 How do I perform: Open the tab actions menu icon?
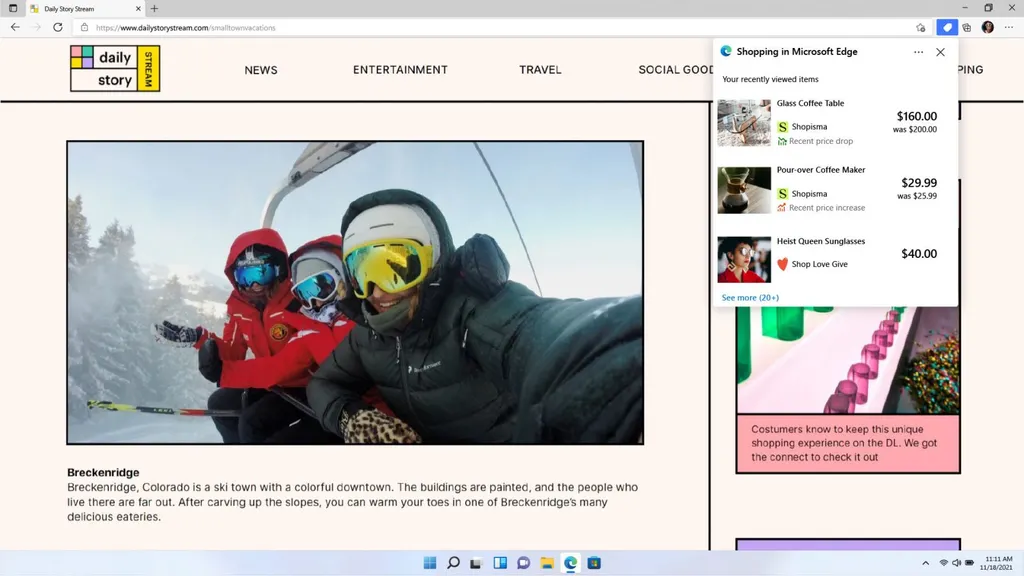(13, 8)
